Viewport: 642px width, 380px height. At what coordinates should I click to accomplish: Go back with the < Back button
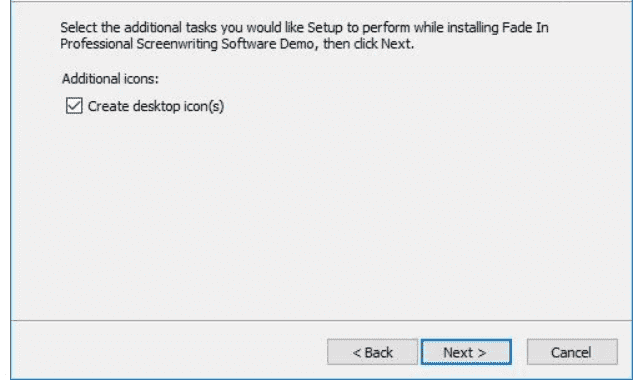click(372, 352)
